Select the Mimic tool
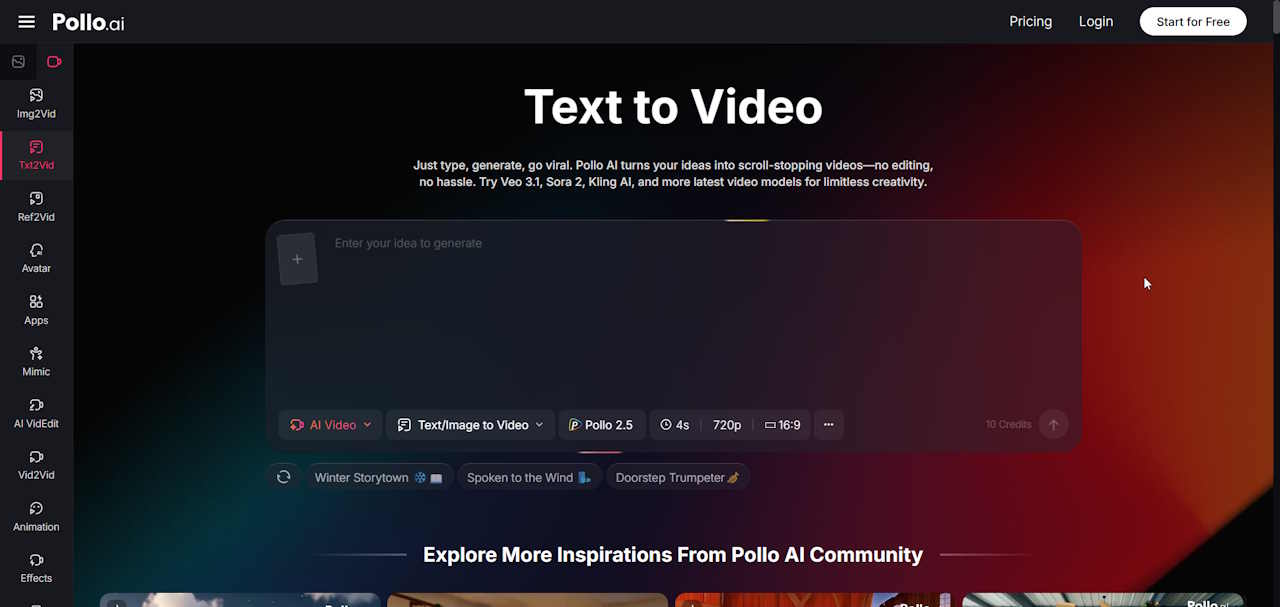Viewport: 1280px width, 607px height. pos(36,361)
